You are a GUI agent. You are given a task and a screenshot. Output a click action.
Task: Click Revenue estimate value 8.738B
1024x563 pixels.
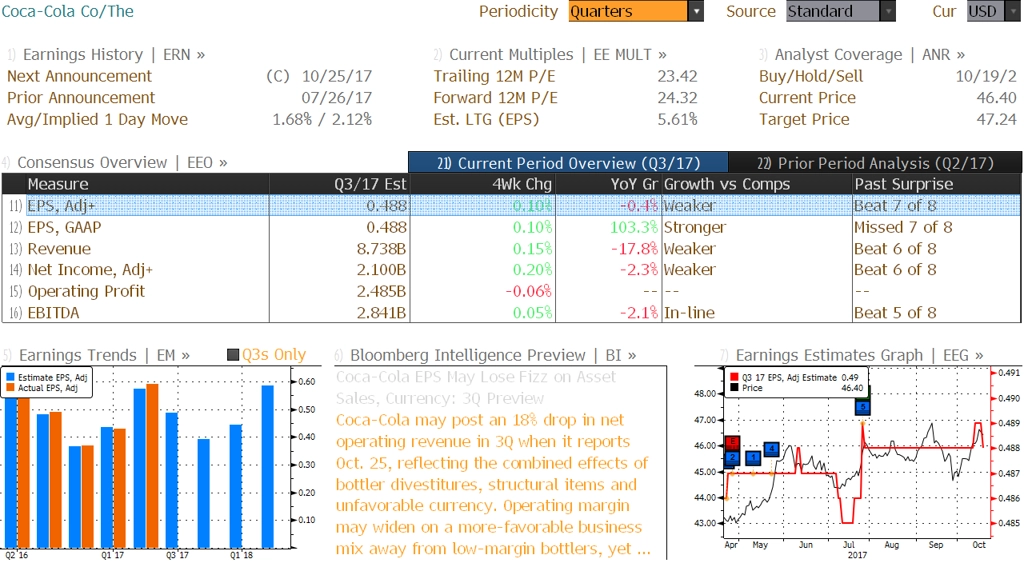pos(381,249)
